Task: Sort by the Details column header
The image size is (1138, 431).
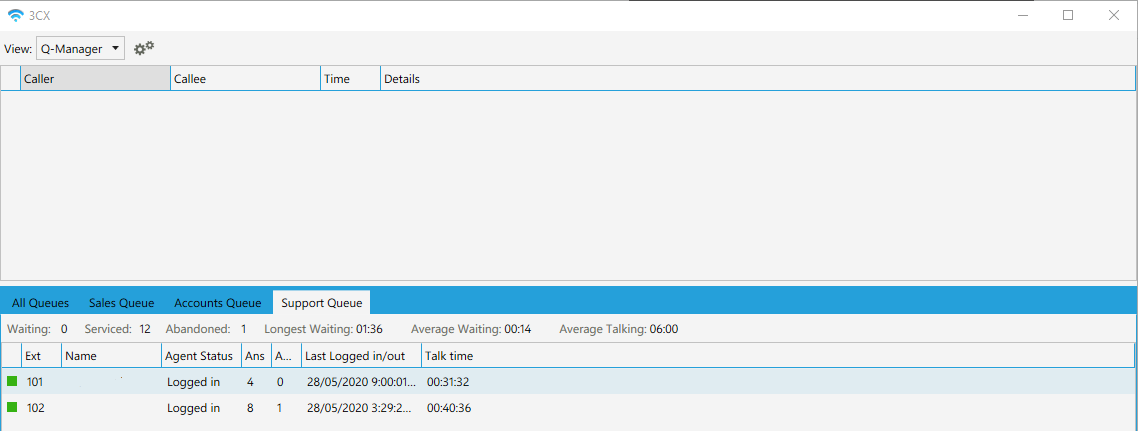Action: click(x=757, y=78)
